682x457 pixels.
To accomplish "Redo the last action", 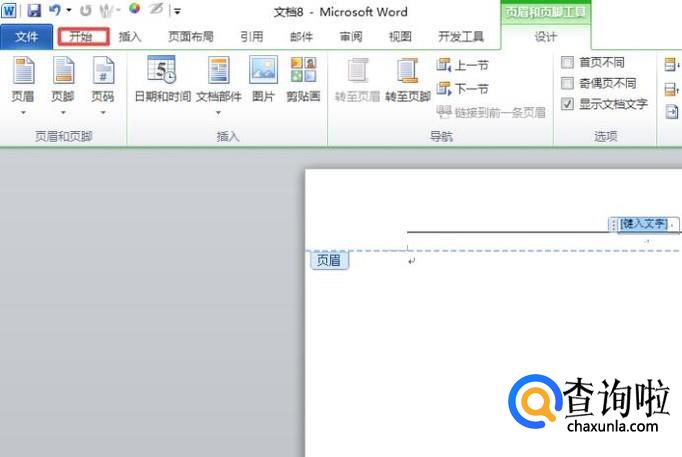I will (x=86, y=10).
